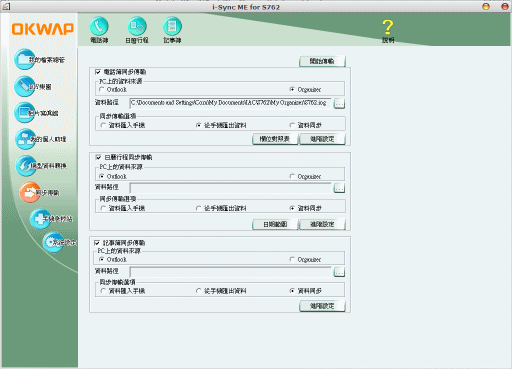Open the Phonebook field mapping table button
The image size is (512, 369).
pyautogui.click(x=275, y=139)
